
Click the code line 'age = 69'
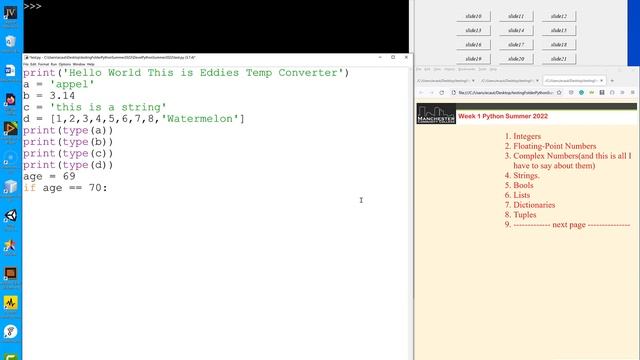coord(49,176)
